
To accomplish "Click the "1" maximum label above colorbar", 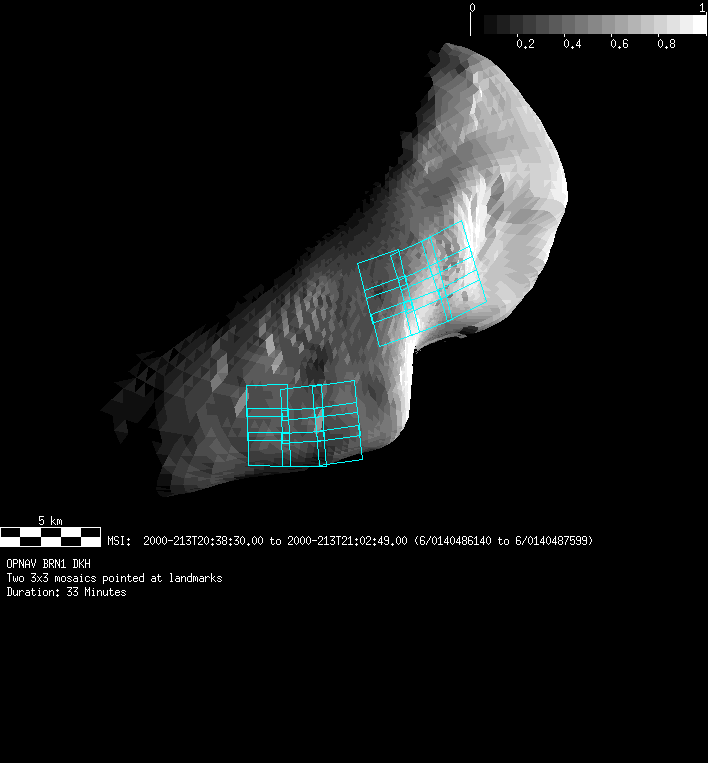I will click(702, 7).
